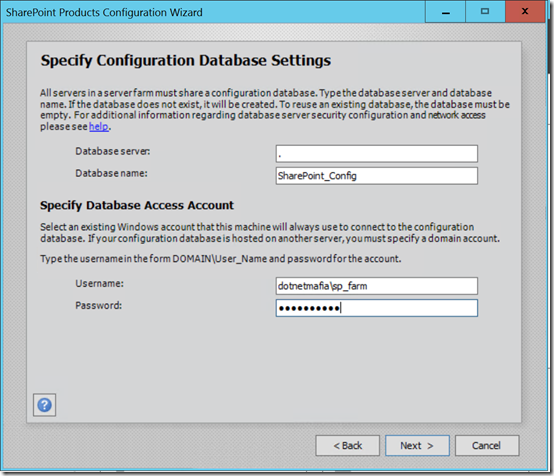Image resolution: width=554 pixels, height=476 pixels.
Task: Place cursor in the Password field
Action: (x=377, y=308)
